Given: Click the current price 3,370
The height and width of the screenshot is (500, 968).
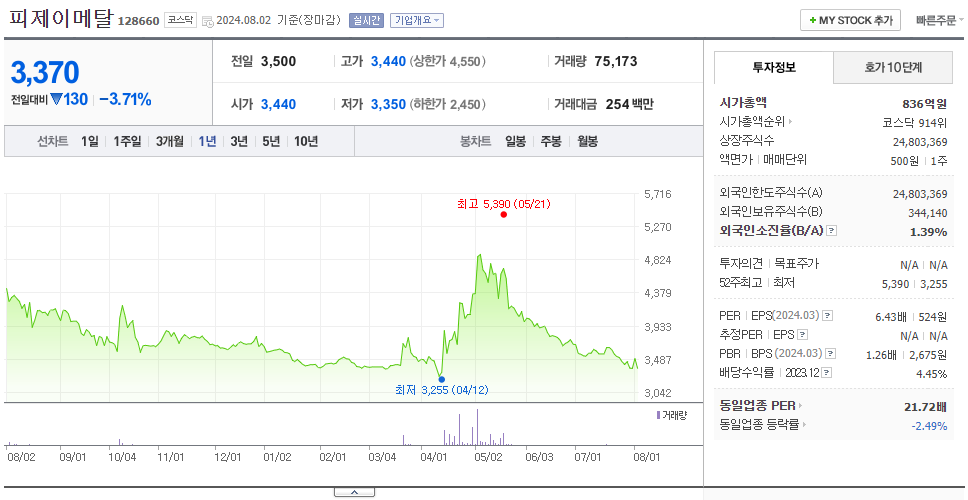Looking at the screenshot, I should click(x=45, y=72).
